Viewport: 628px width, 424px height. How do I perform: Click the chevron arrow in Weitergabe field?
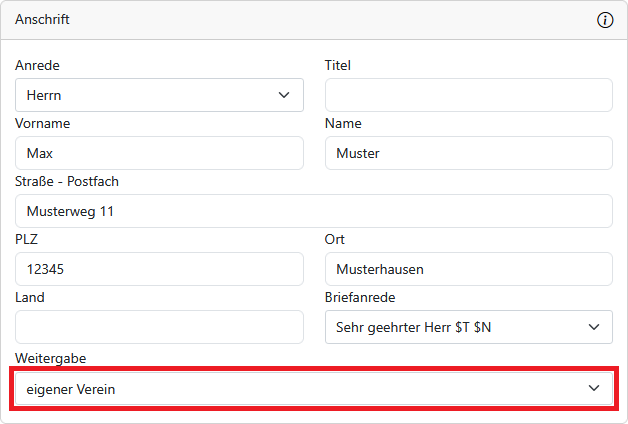pyautogui.click(x=594, y=388)
